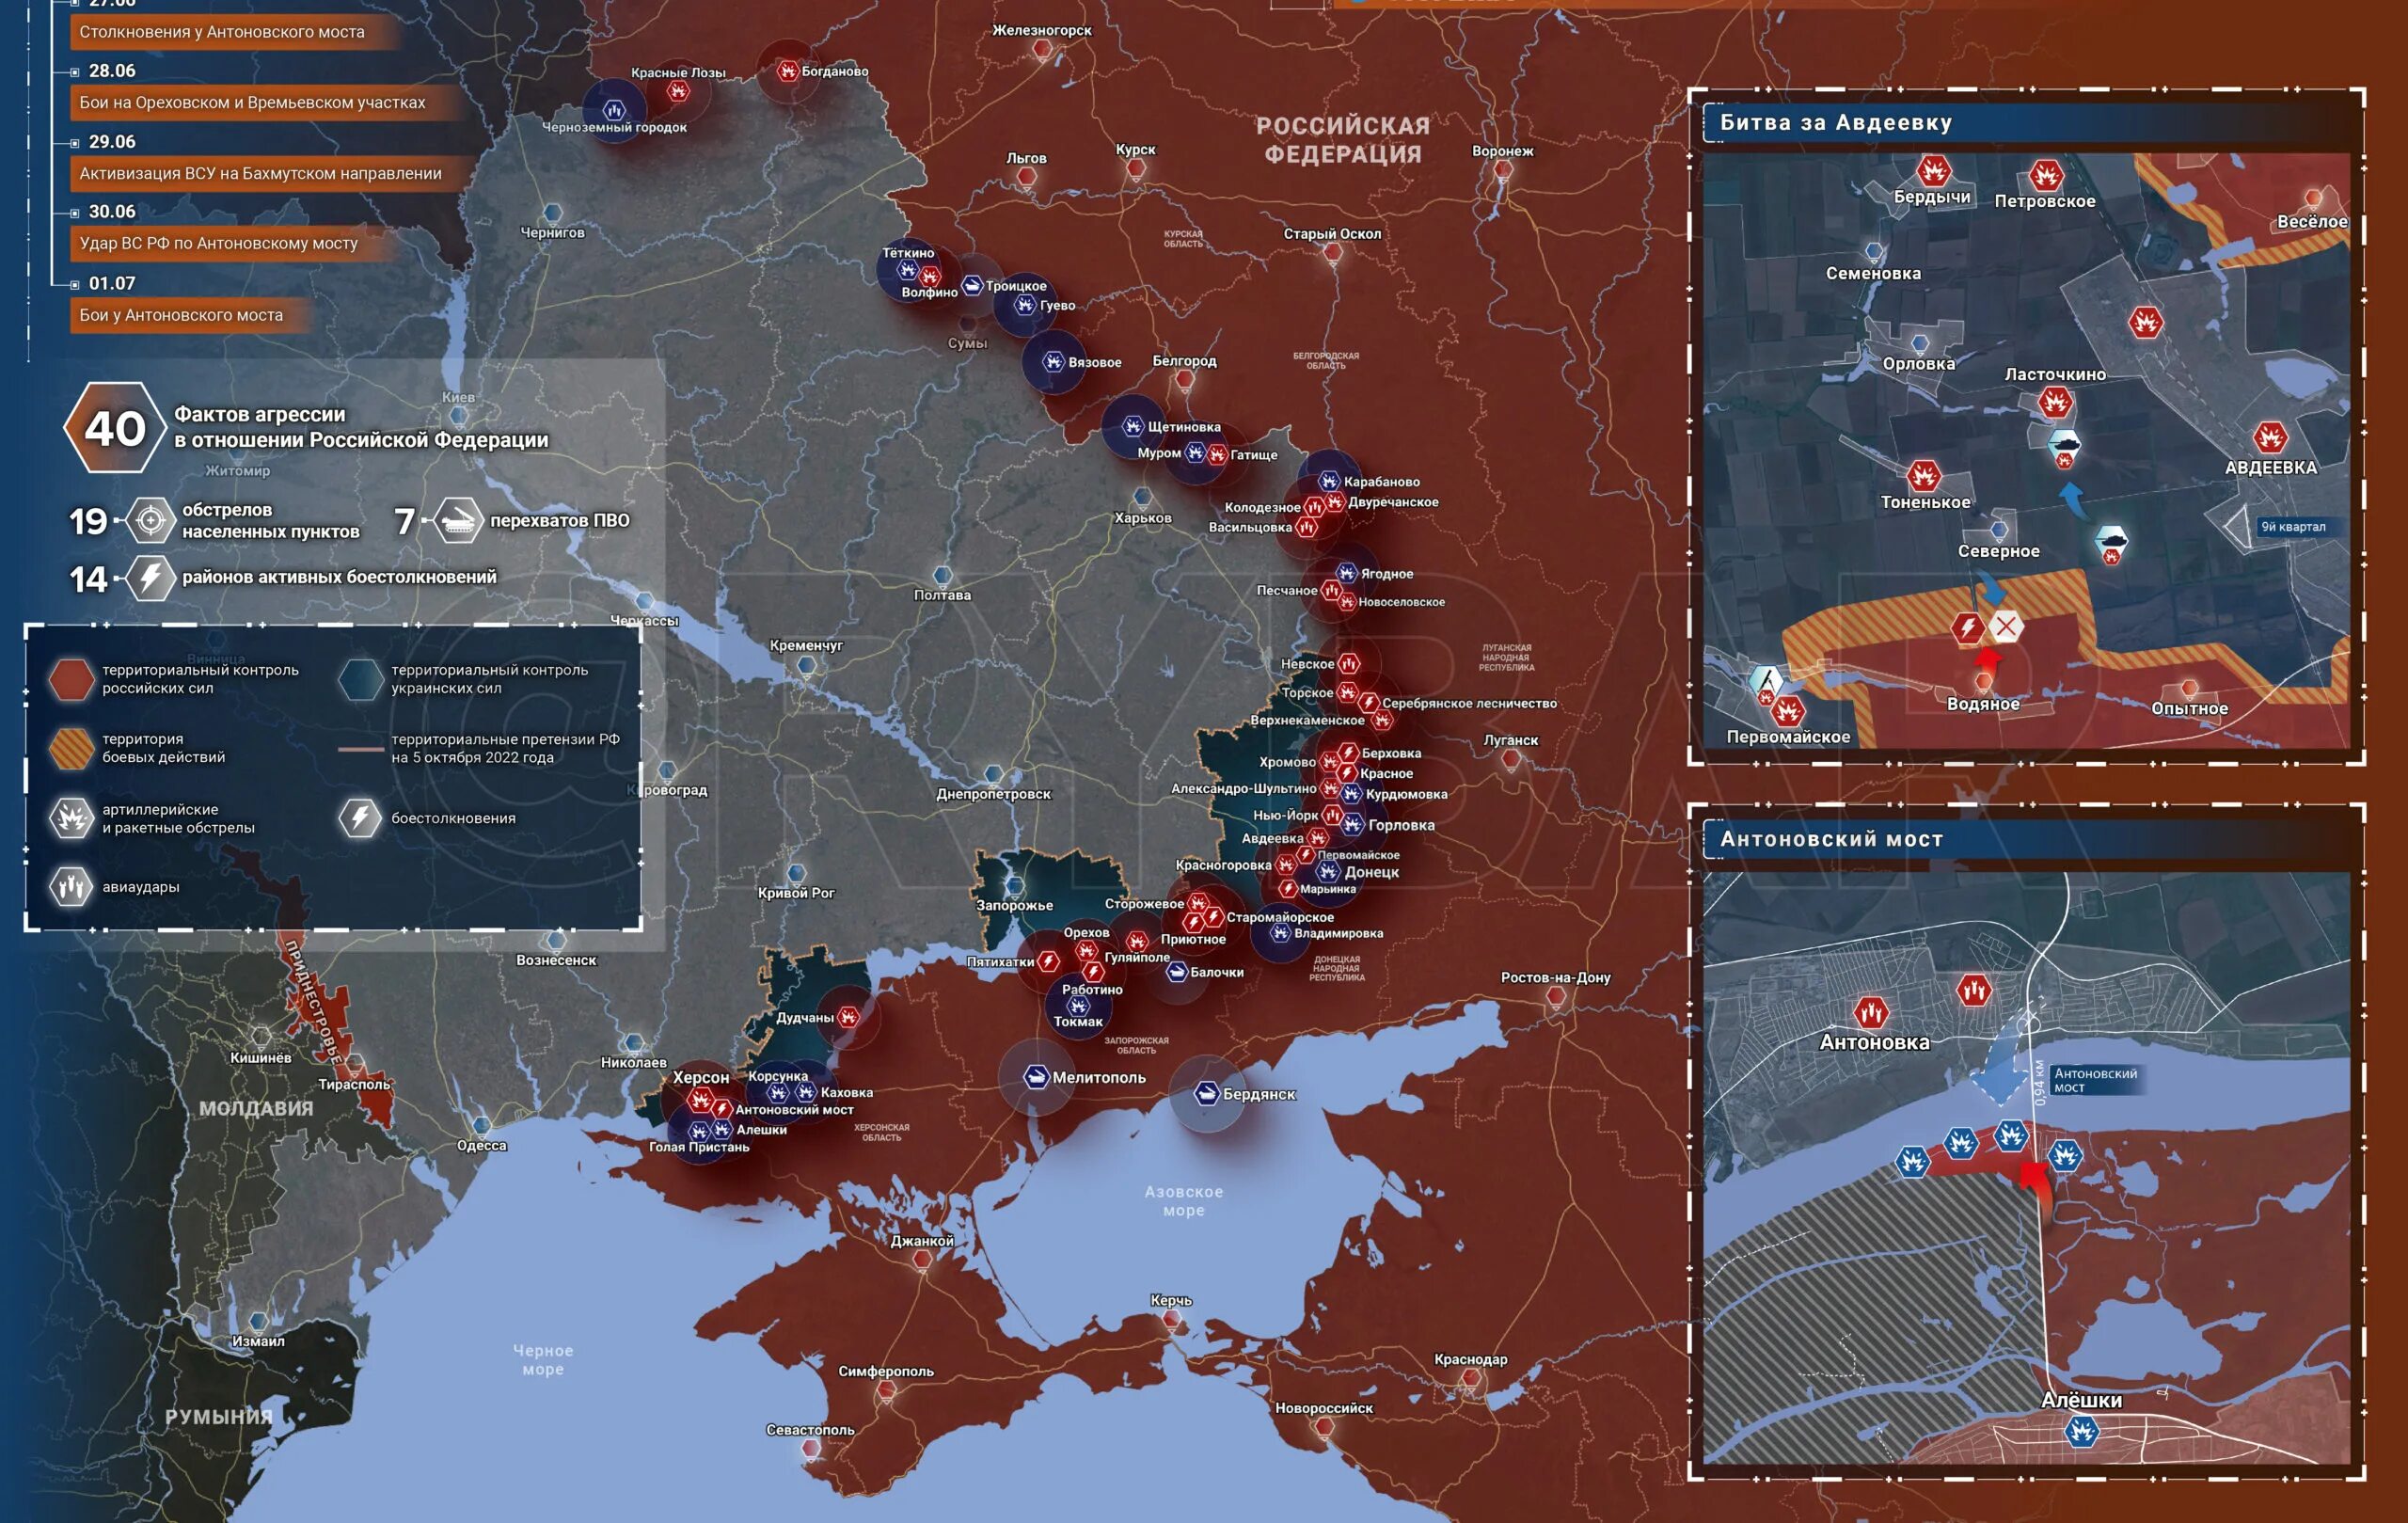Click the blue shelling icon at Алёшки inset
This screenshot has height=1523, width=2408.
click(x=2082, y=1431)
